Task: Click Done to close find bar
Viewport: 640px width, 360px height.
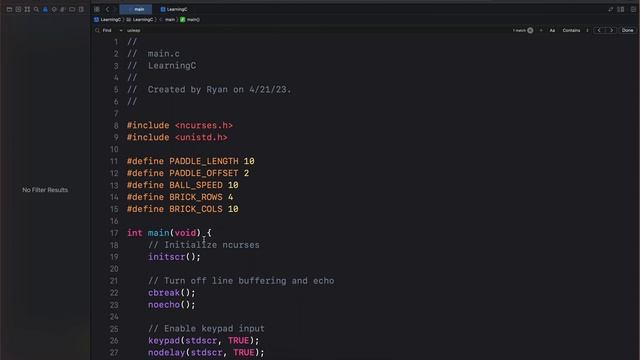Action: (627, 31)
